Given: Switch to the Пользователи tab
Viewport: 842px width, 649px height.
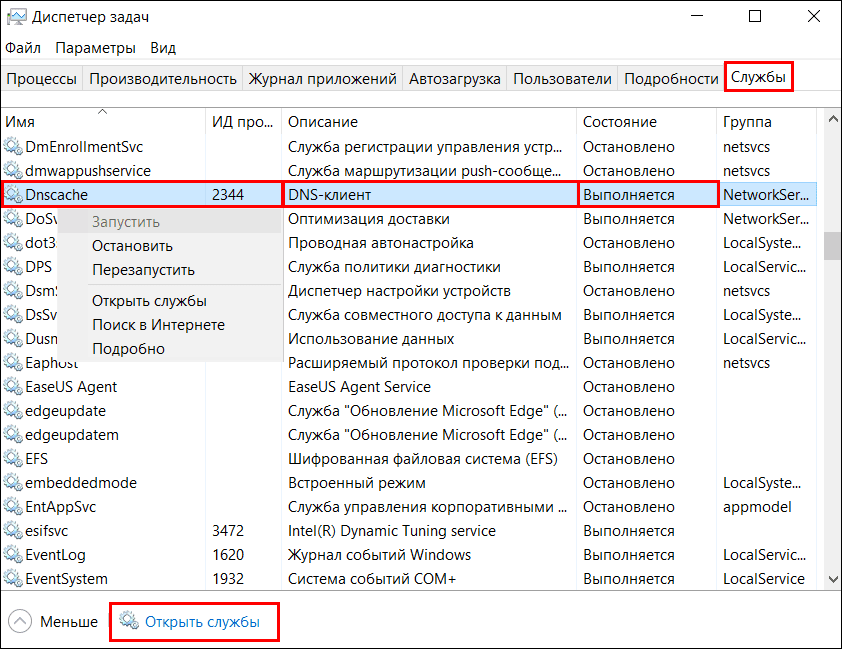Looking at the screenshot, I should (x=562, y=79).
